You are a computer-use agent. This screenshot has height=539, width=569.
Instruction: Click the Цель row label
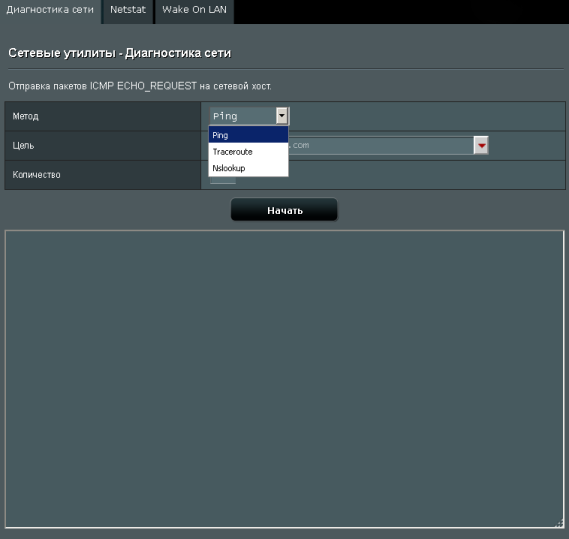click(x=23, y=146)
